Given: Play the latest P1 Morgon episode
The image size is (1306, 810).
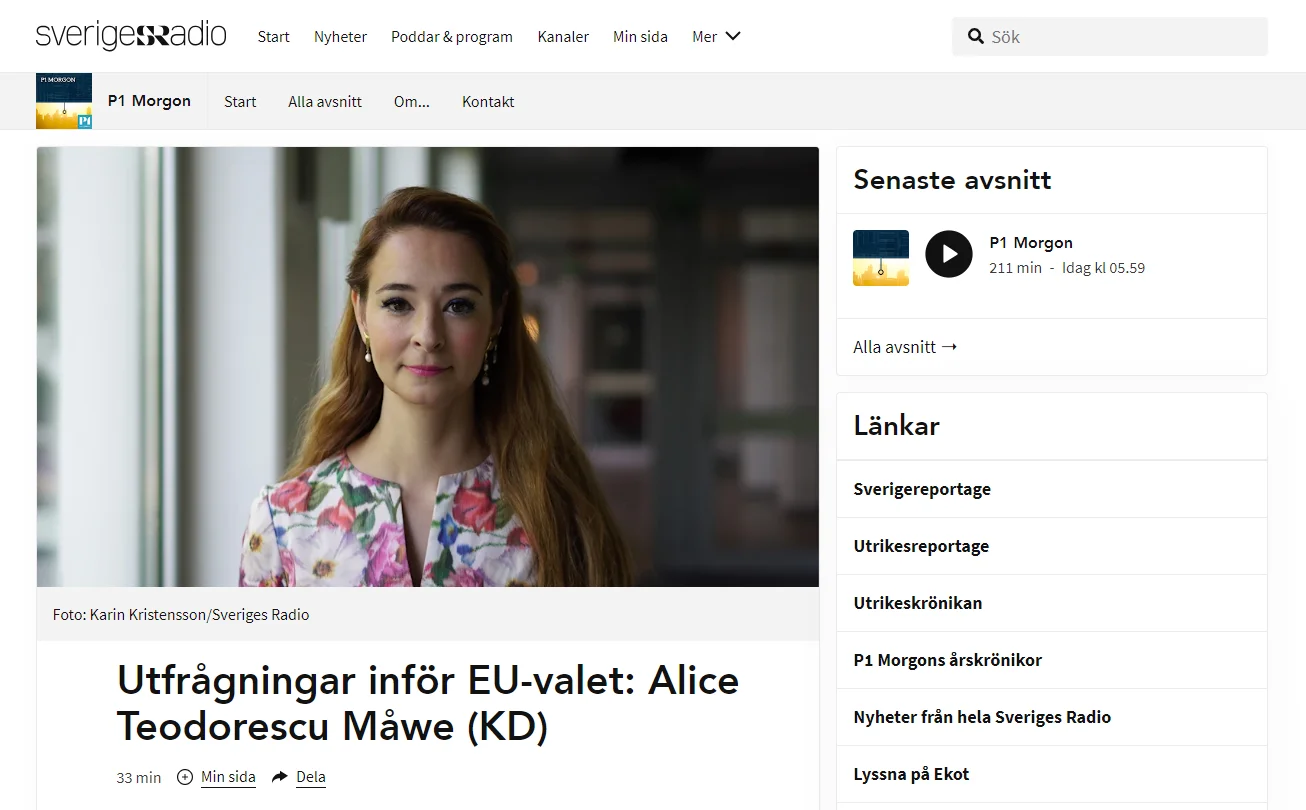Looking at the screenshot, I should click(948, 254).
